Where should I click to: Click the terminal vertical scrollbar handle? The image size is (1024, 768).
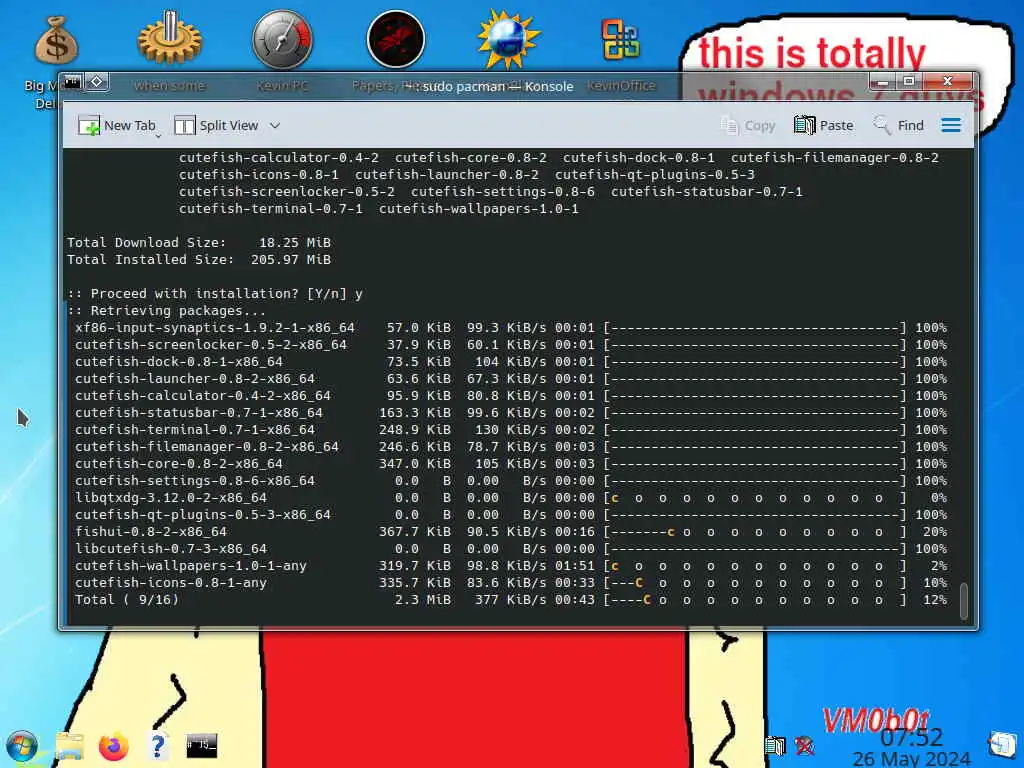coord(964,601)
